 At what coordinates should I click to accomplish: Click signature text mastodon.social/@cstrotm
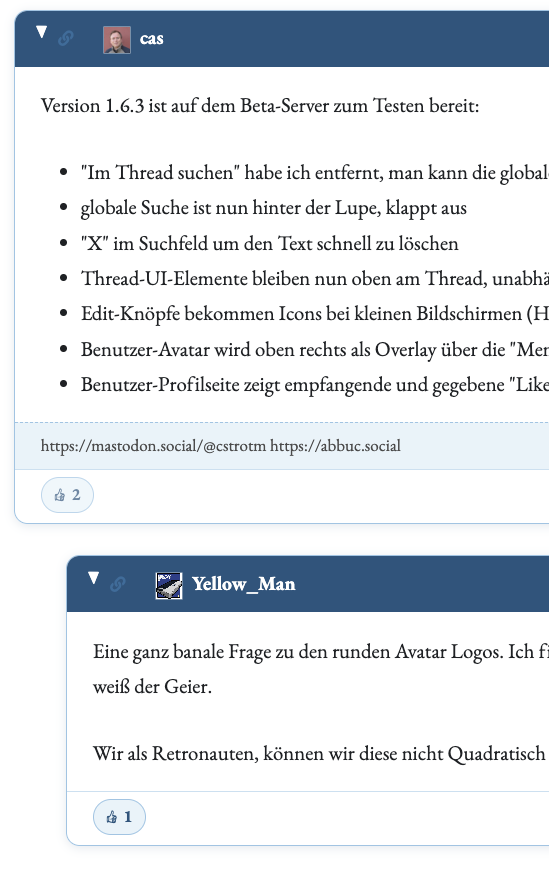click(153, 446)
